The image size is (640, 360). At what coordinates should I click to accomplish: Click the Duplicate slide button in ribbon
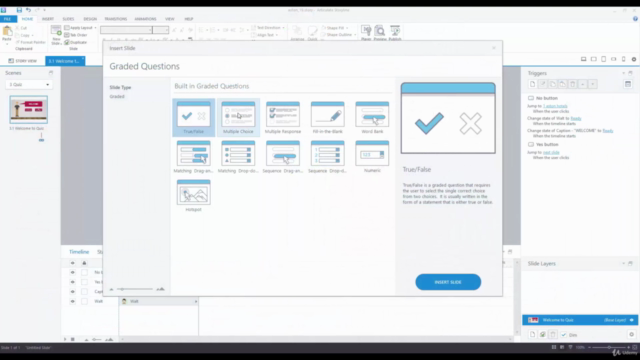pyautogui.click(x=76, y=42)
